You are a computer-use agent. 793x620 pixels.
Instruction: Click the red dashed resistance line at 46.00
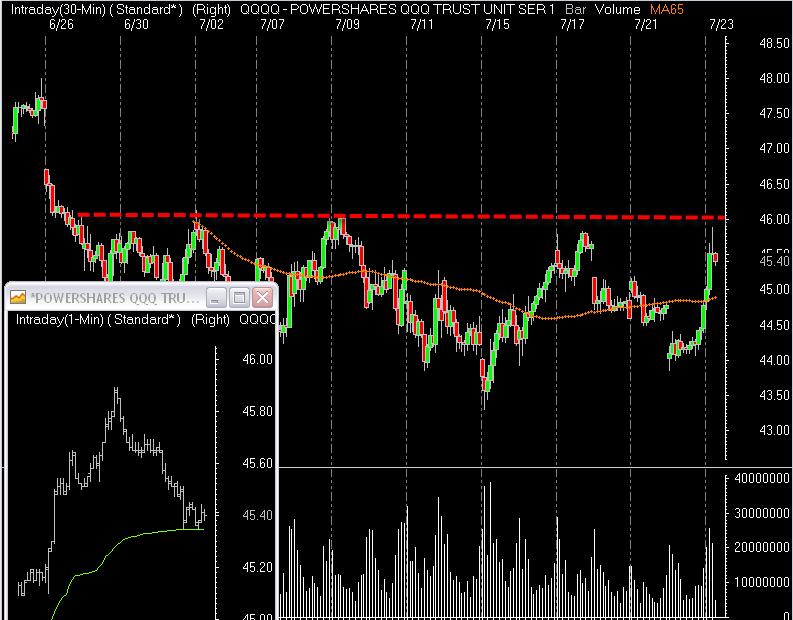(x=400, y=216)
